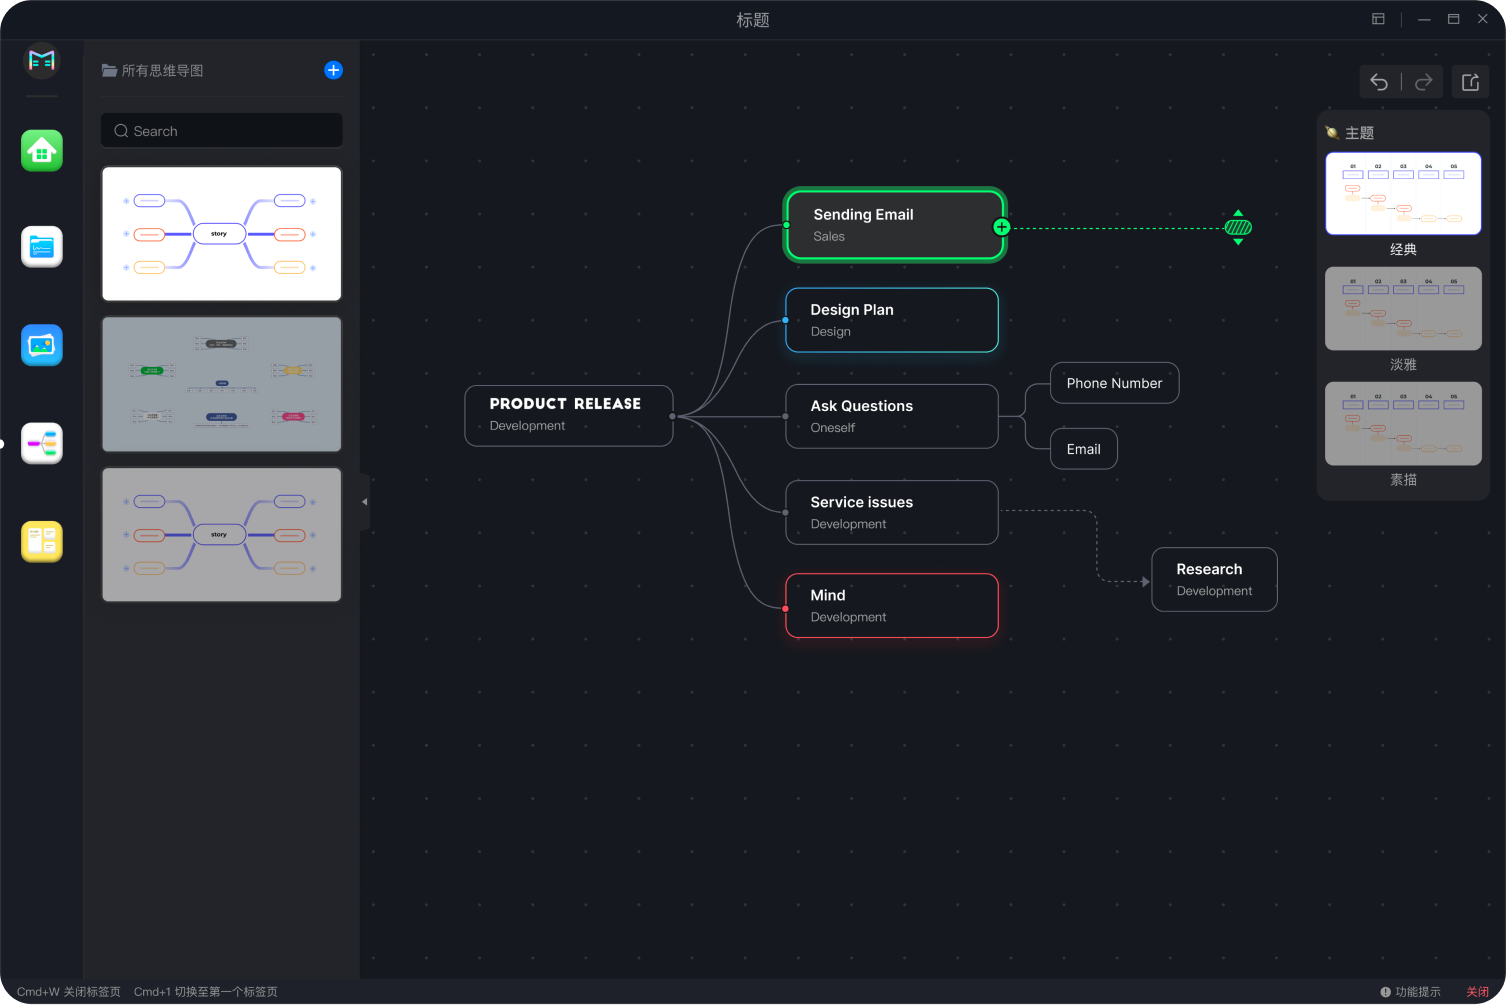Screen dimensions: 1506x1005
Task: Open the yellow notes sidebar icon
Action: click(42, 541)
